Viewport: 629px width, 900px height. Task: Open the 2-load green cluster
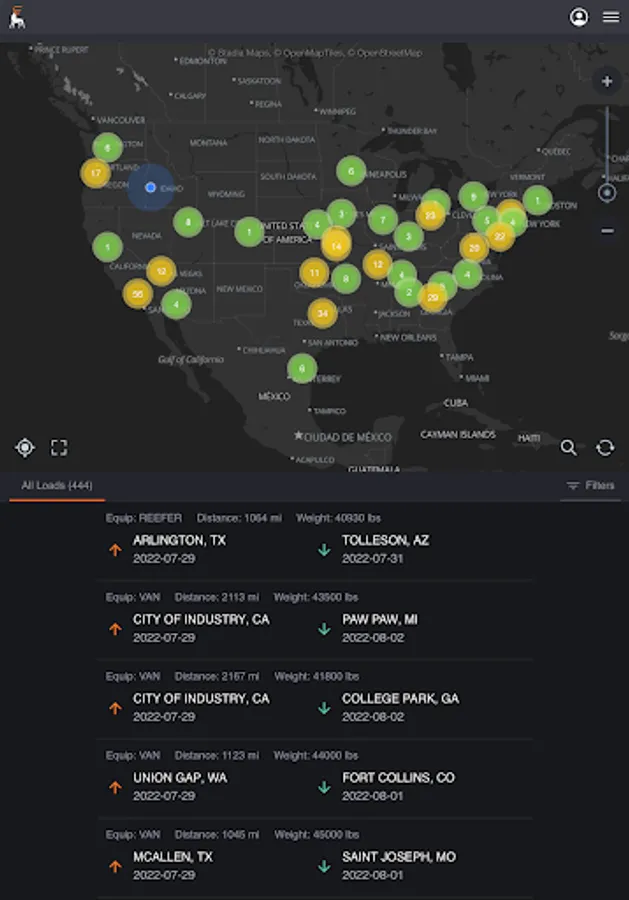pos(408,292)
